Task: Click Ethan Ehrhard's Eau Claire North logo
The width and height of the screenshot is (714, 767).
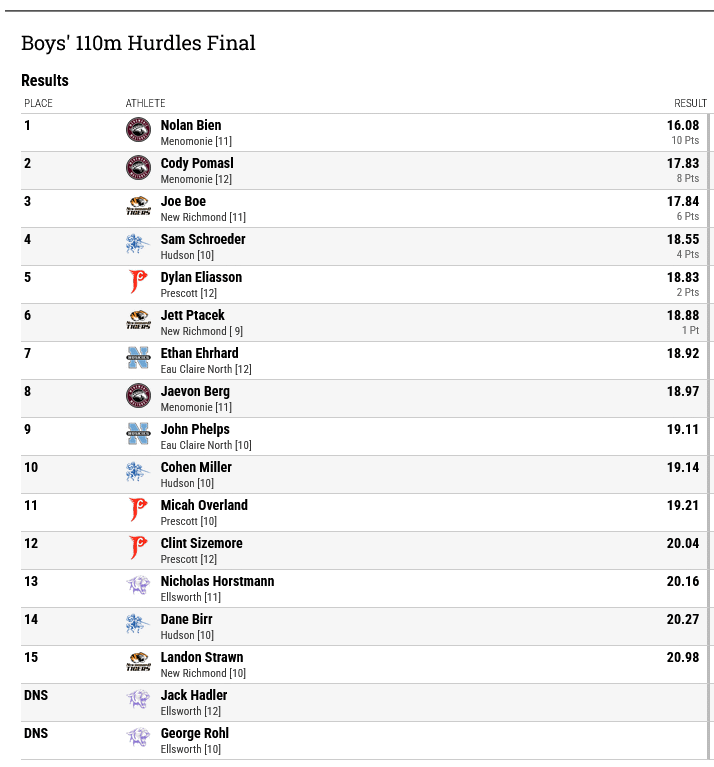Action: point(138,358)
